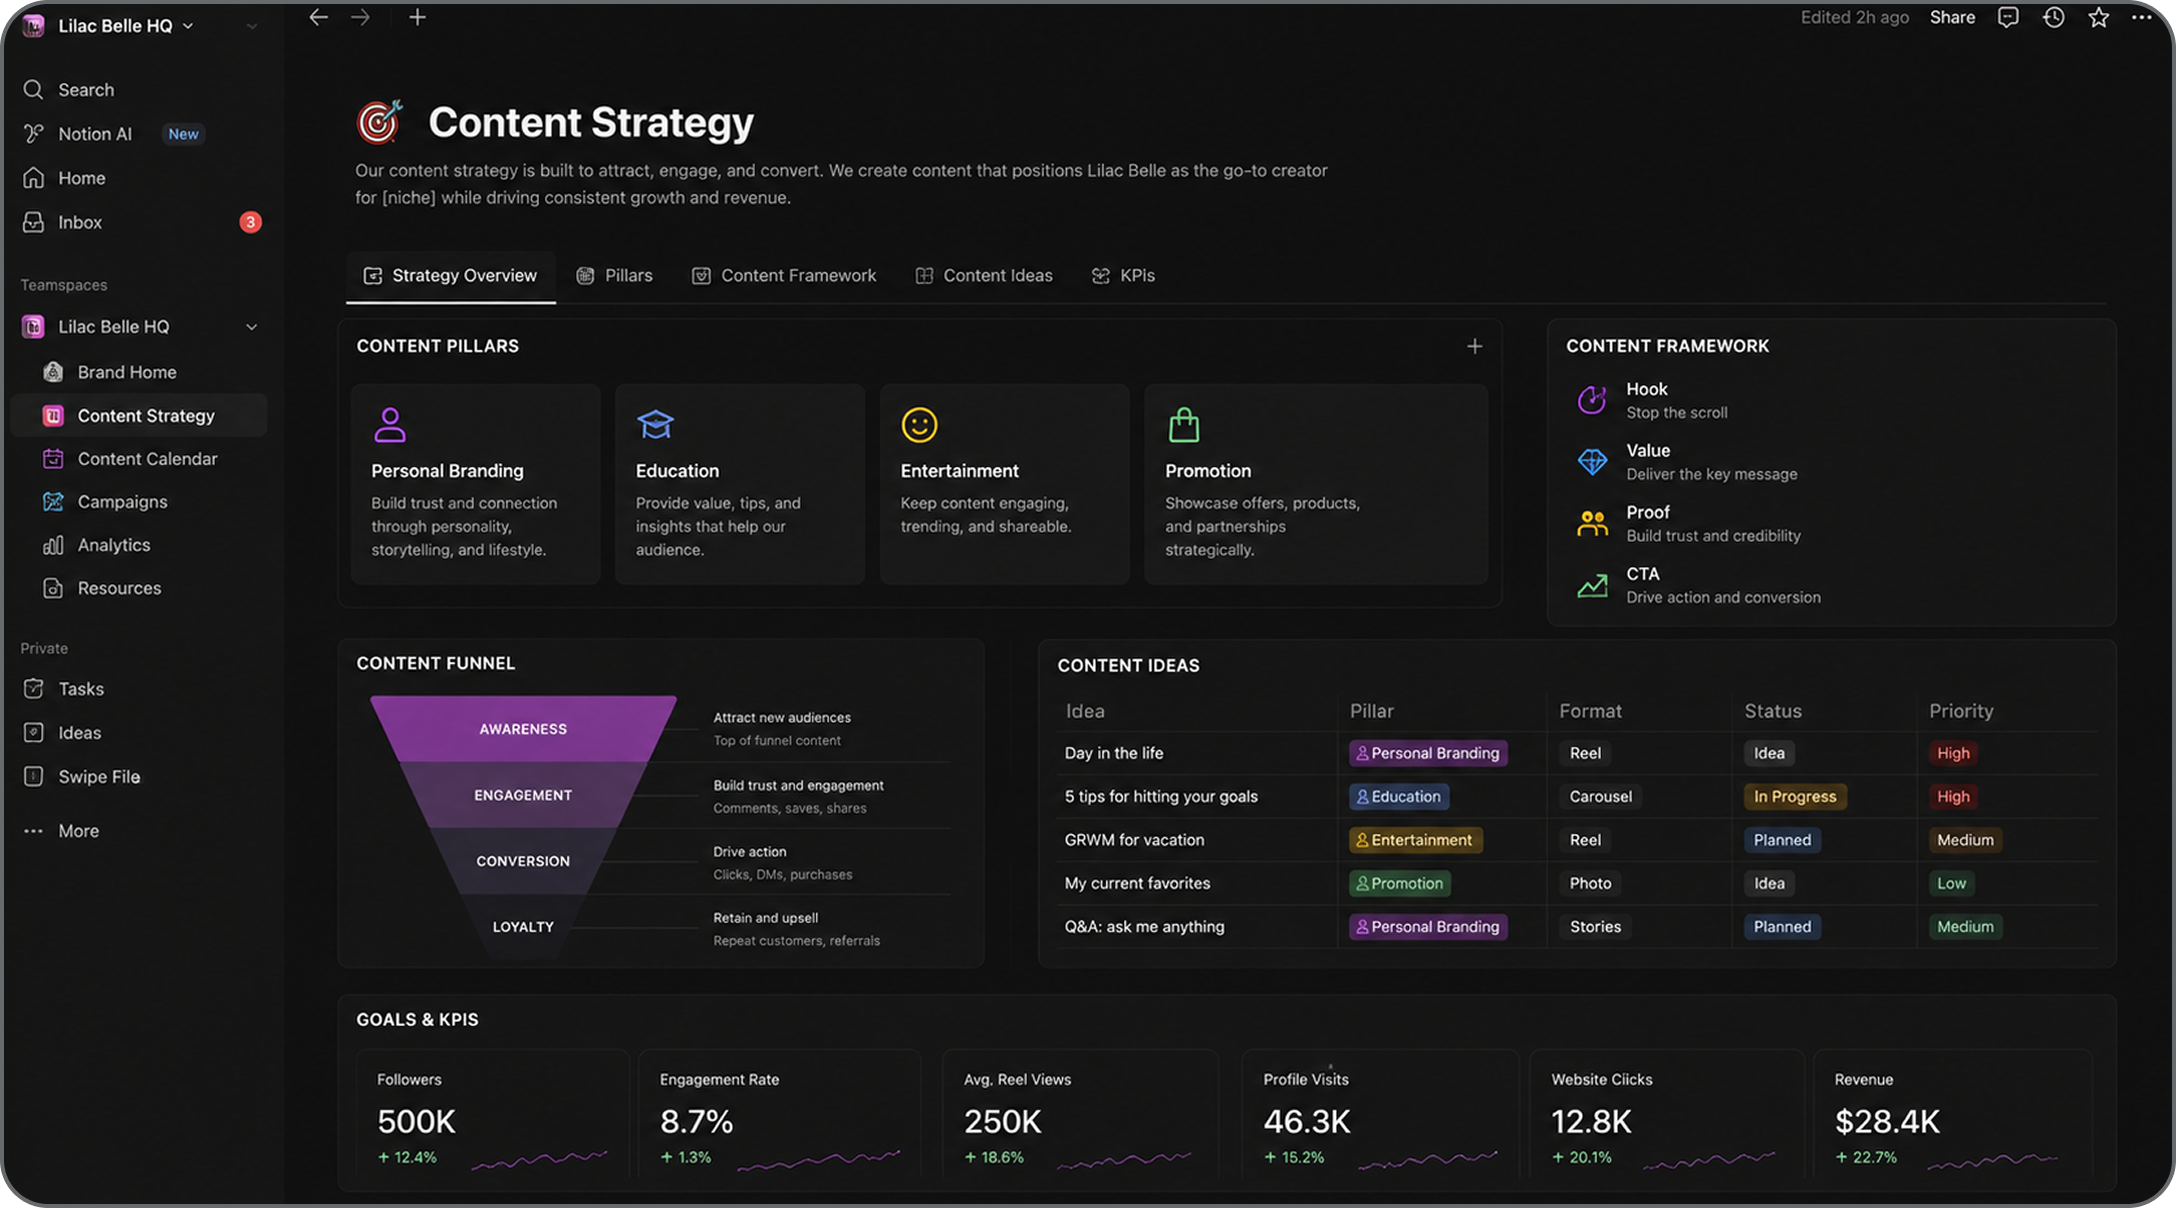Image resolution: width=2176 pixels, height=1208 pixels.
Task: Open the Content Framework tab
Action: 784,275
